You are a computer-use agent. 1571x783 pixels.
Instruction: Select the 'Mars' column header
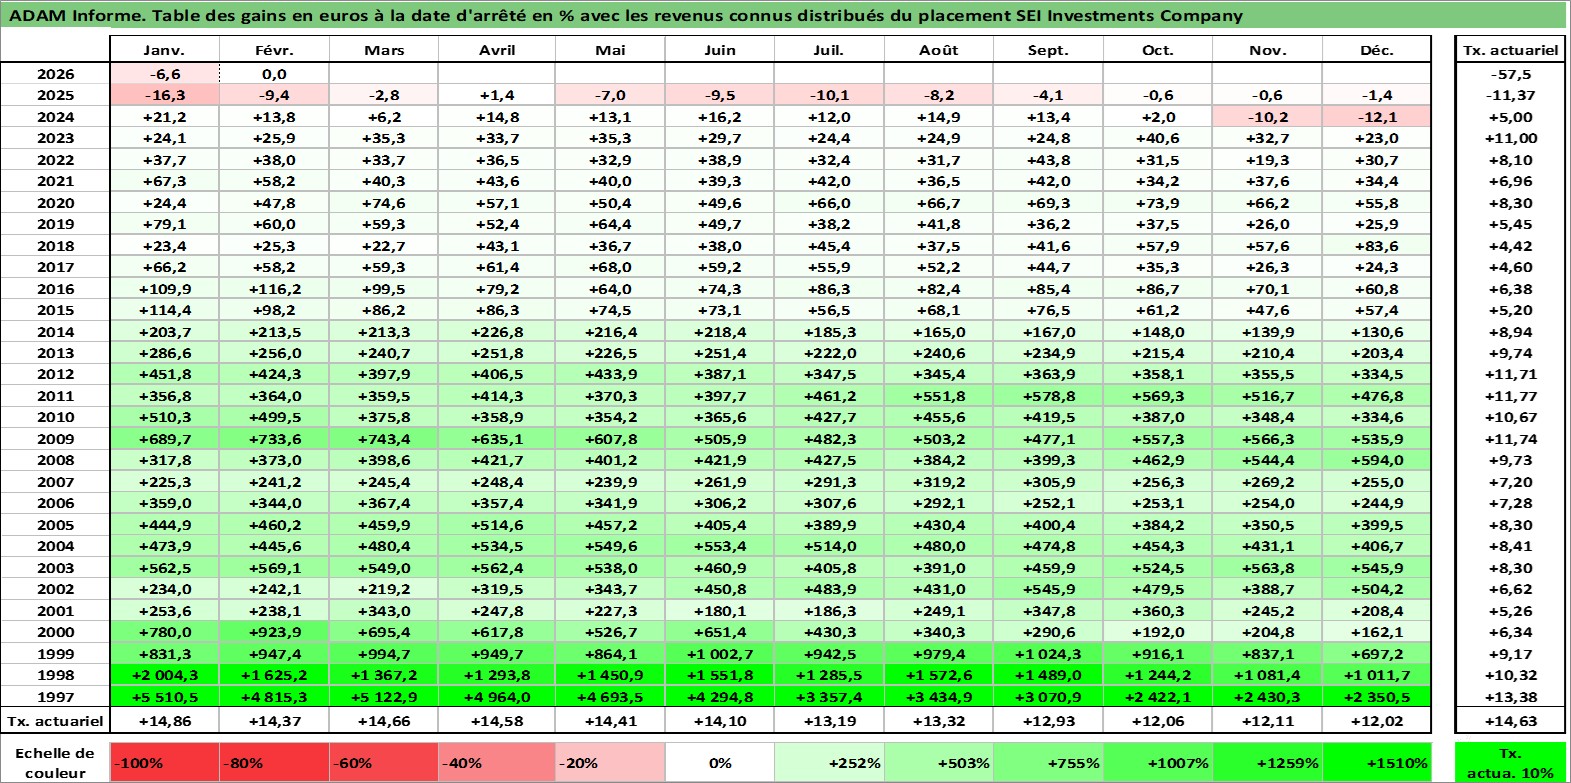384,50
